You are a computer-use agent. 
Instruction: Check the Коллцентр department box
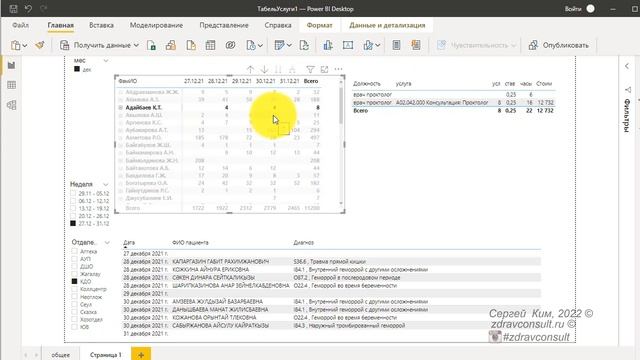(x=74, y=289)
